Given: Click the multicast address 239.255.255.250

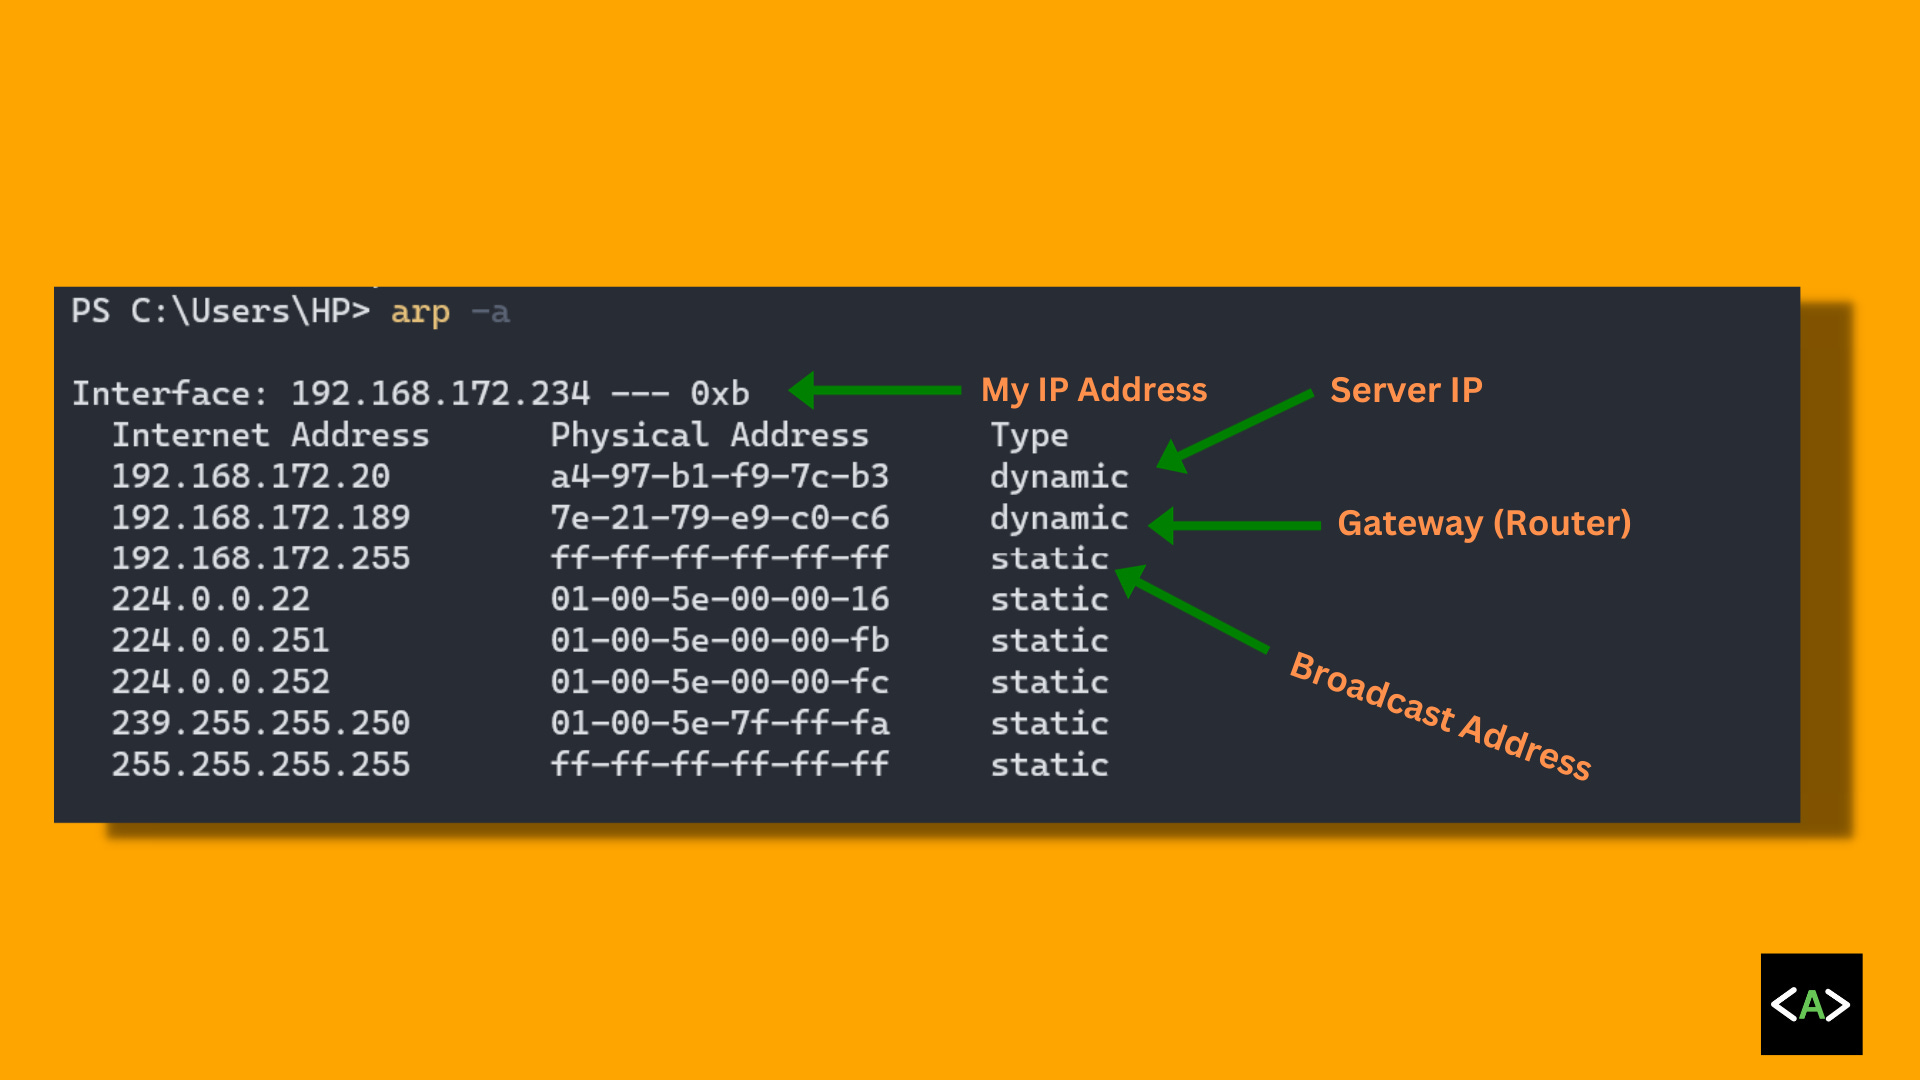Looking at the screenshot, I should pos(260,723).
